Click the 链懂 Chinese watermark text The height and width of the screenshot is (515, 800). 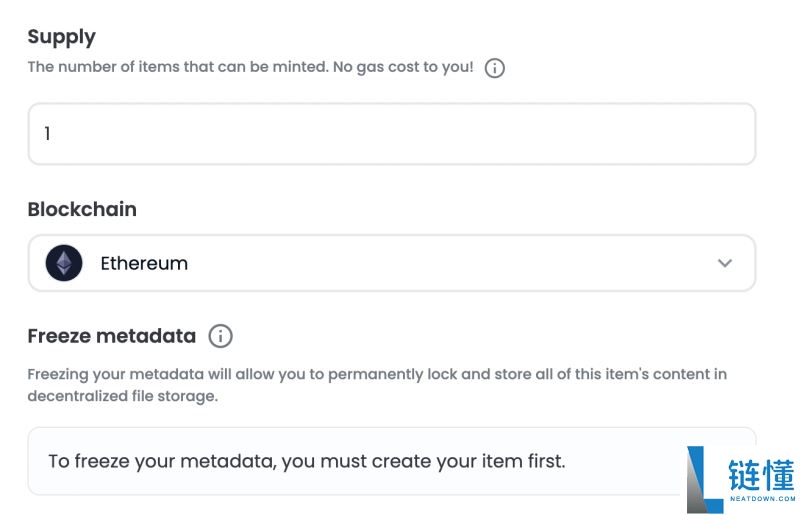coord(761,475)
